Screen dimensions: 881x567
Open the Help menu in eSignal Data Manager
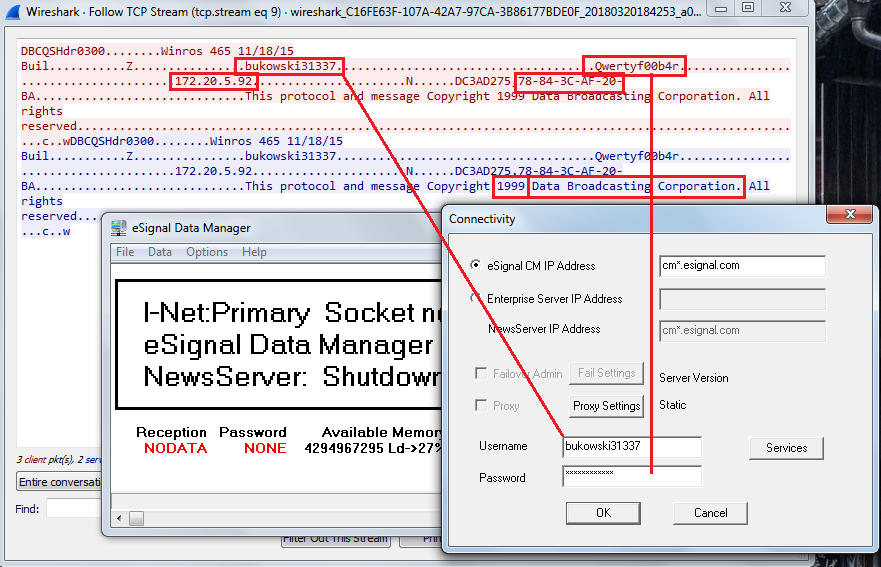(254, 252)
